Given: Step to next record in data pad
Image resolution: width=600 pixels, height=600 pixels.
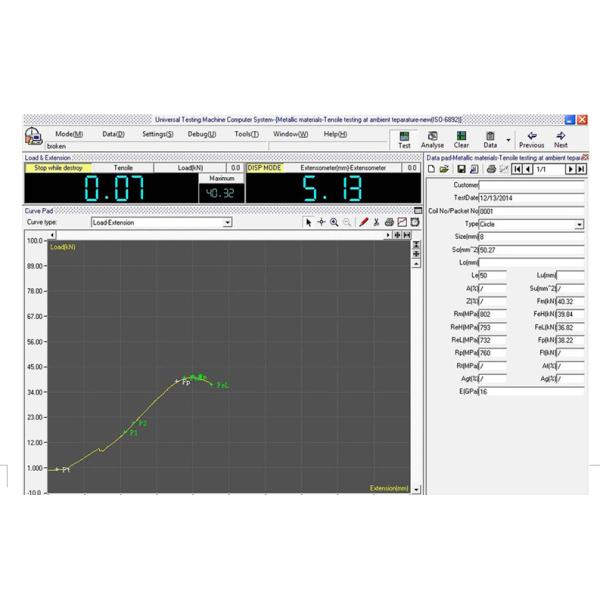Looking at the screenshot, I should (x=571, y=169).
